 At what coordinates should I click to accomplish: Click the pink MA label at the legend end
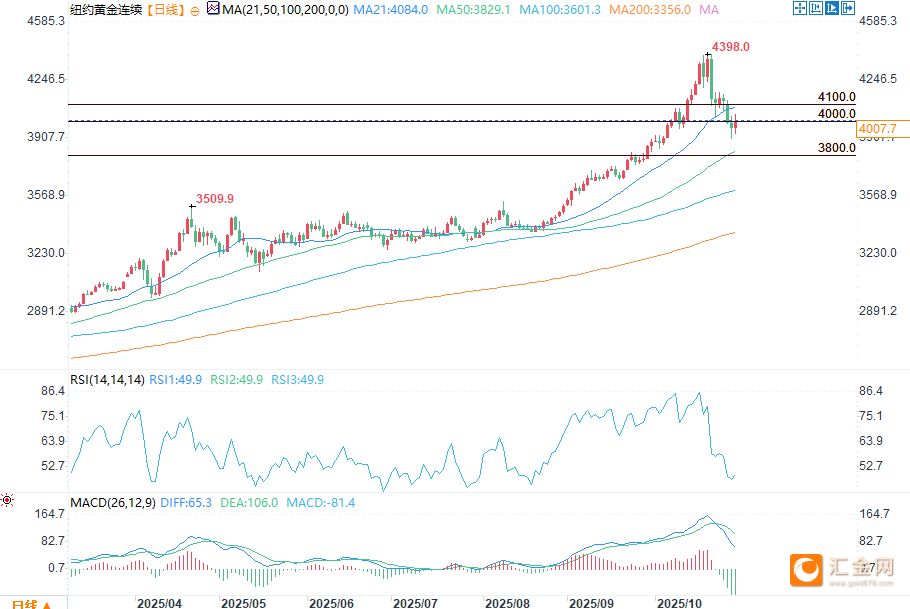(709, 10)
